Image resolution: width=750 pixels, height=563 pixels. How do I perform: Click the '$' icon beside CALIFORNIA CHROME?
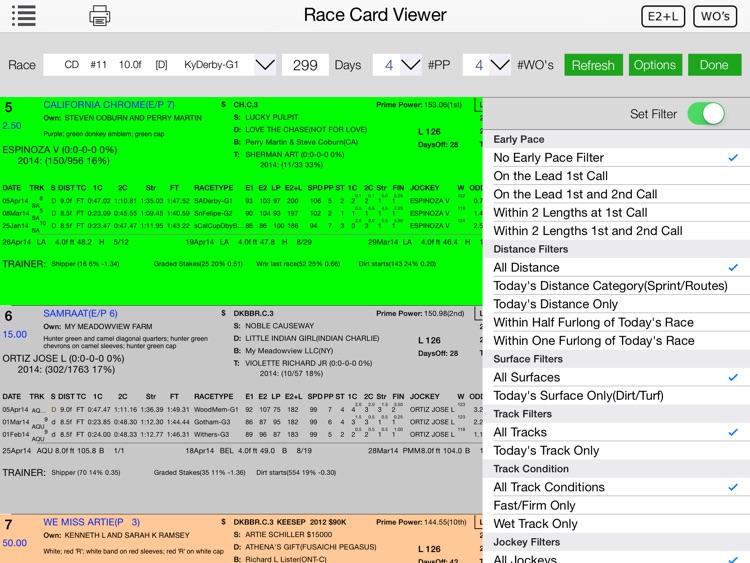pyautogui.click(x=223, y=104)
